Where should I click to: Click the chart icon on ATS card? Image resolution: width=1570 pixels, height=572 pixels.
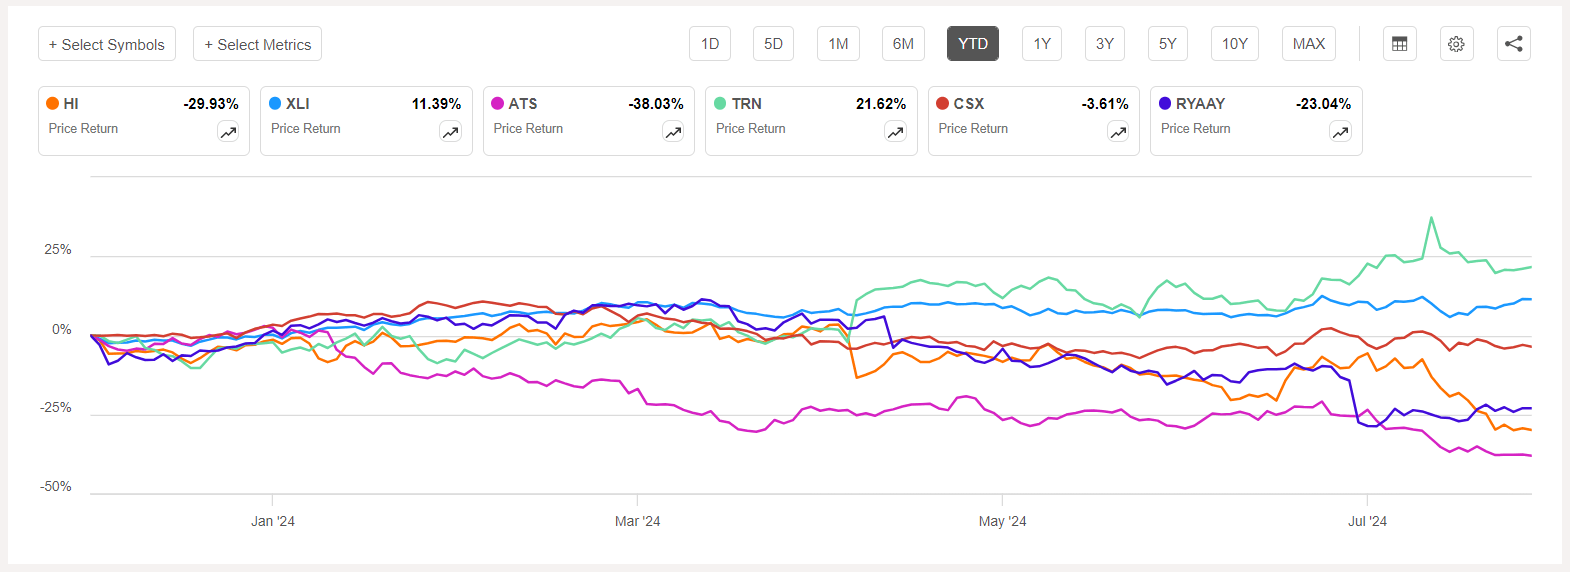tap(673, 132)
